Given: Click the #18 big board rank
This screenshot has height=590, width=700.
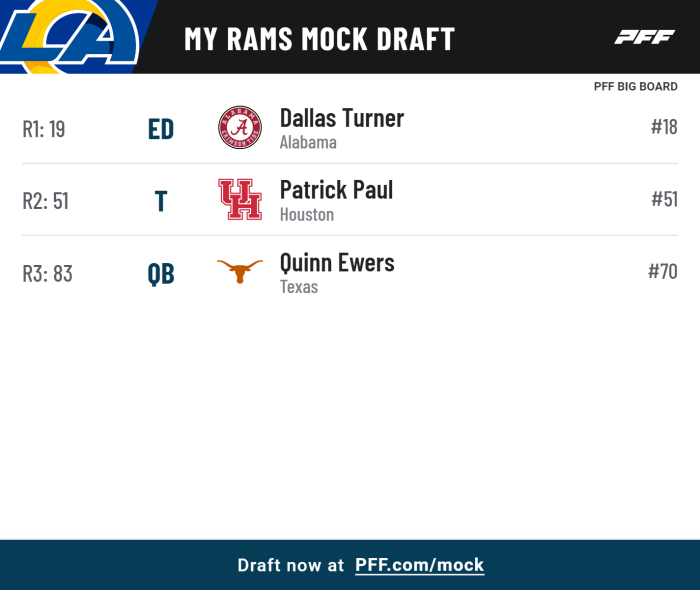Looking at the screenshot, I should click(x=664, y=127).
